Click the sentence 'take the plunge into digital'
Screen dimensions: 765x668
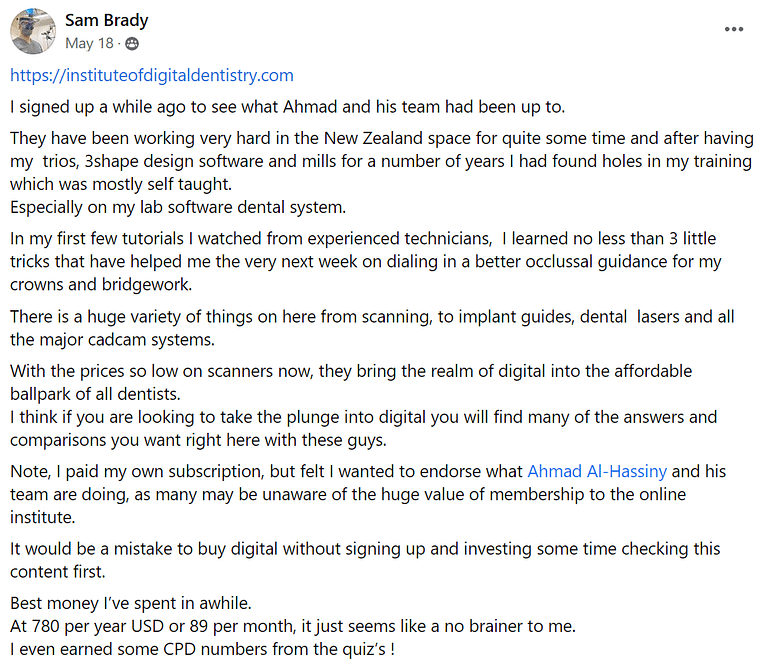pyautogui.click(x=363, y=428)
